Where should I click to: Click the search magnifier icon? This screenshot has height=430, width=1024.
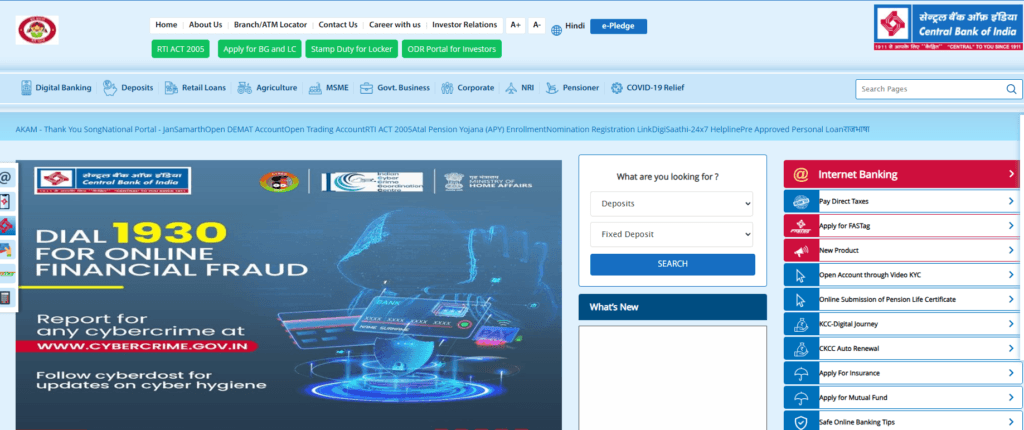coord(1011,89)
